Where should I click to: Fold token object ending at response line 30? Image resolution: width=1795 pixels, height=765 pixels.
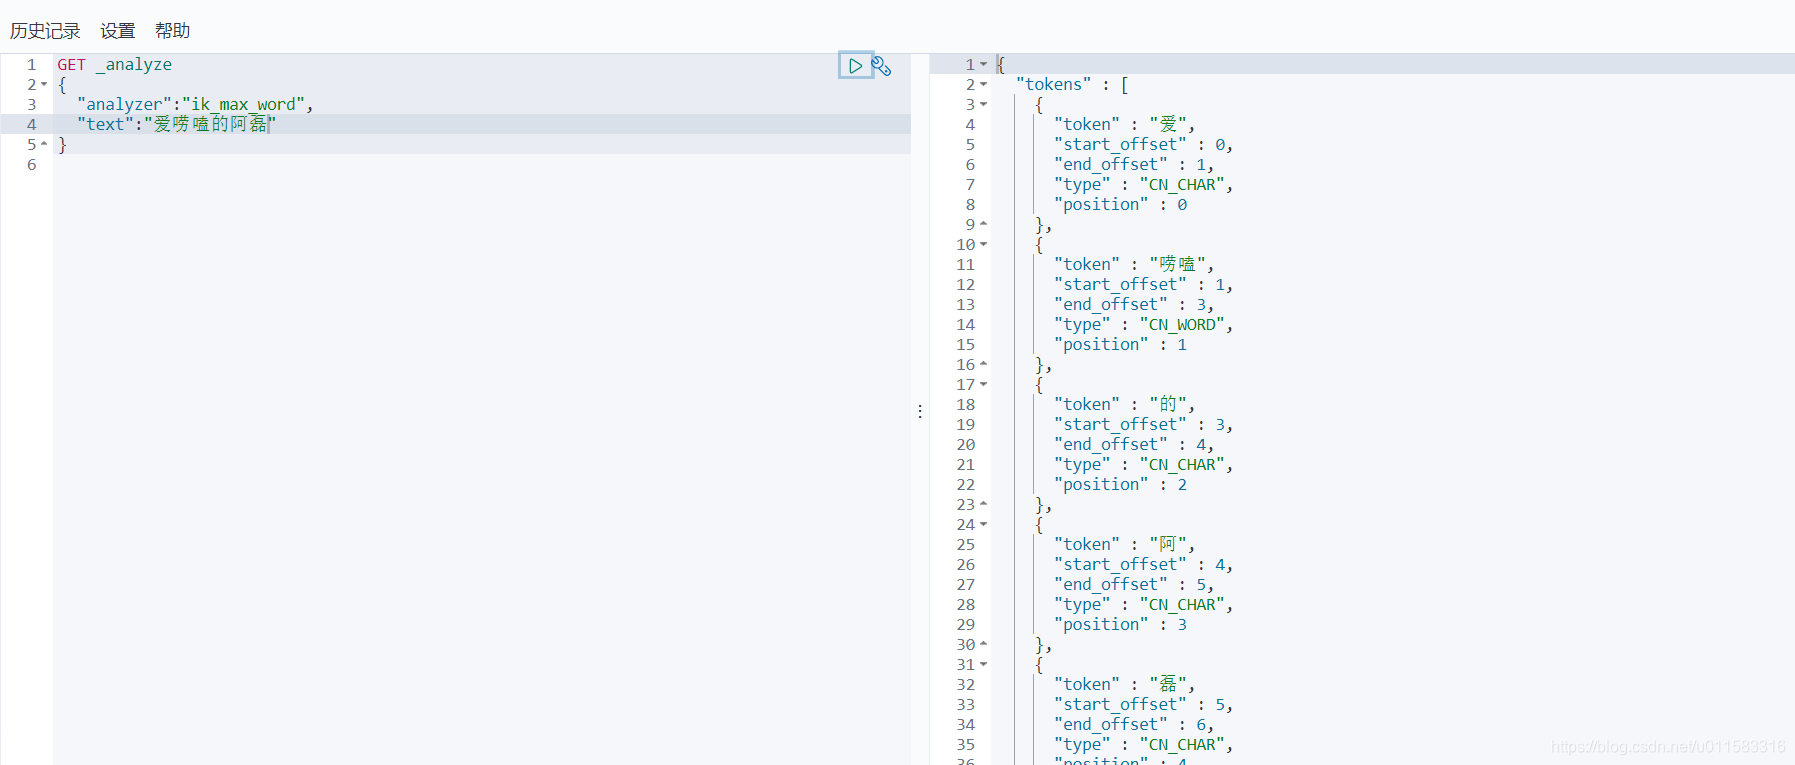[984, 644]
